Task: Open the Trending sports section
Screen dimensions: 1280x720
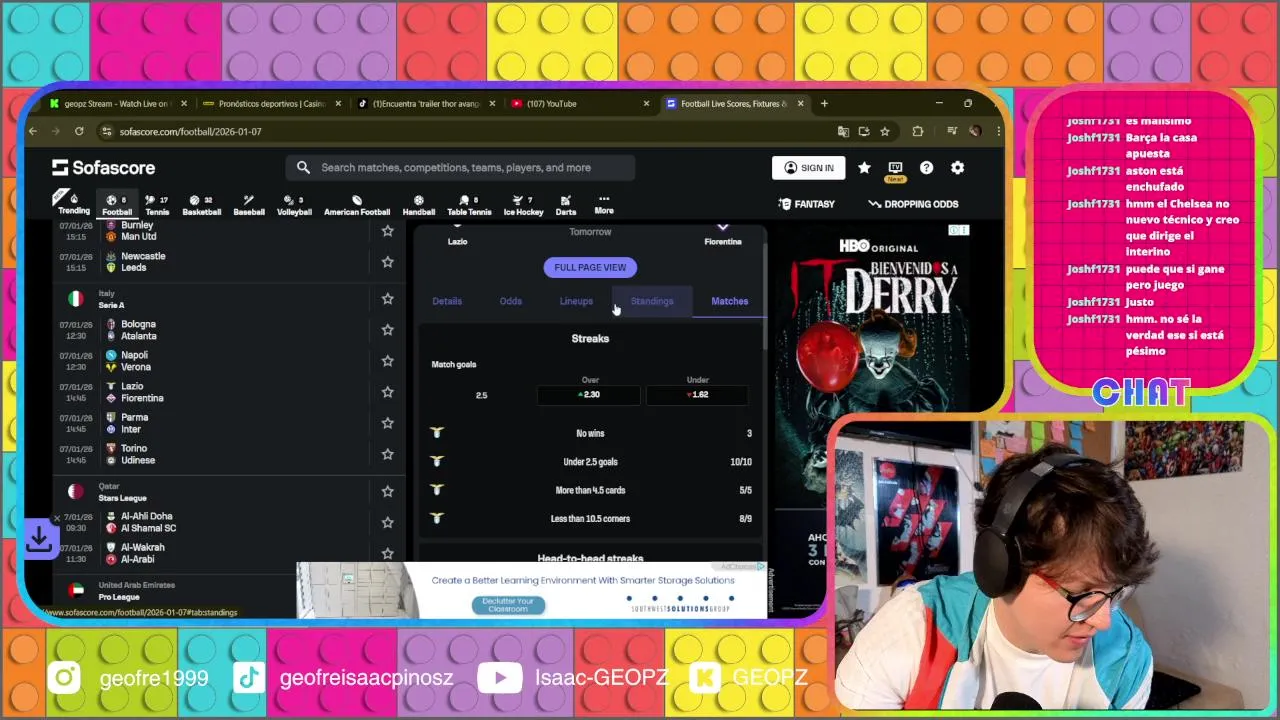Action: 73,204
